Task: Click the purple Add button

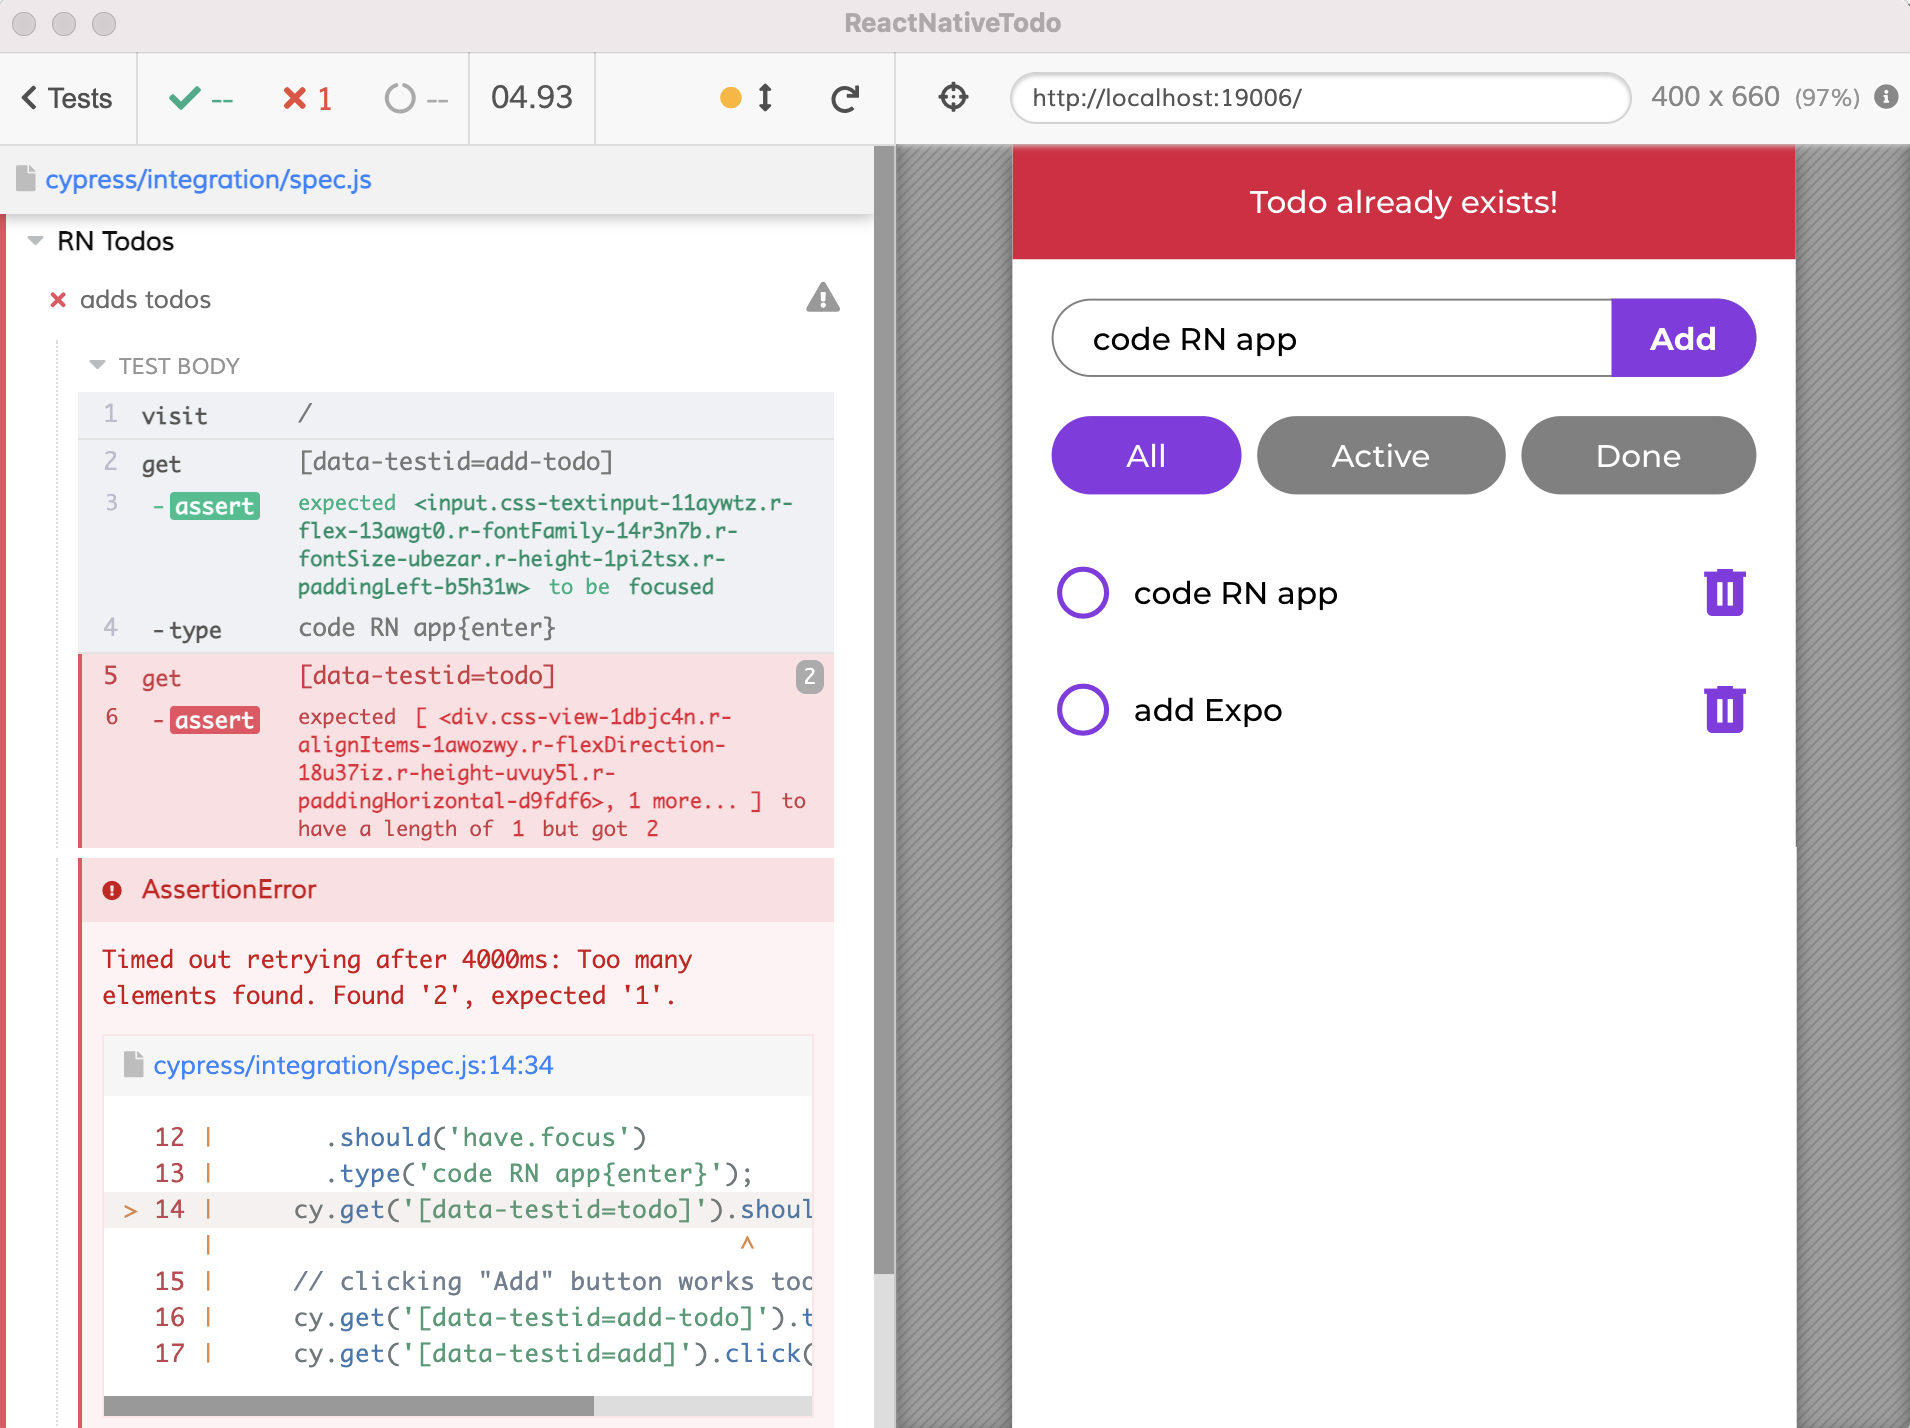Action: coord(1683,338)
